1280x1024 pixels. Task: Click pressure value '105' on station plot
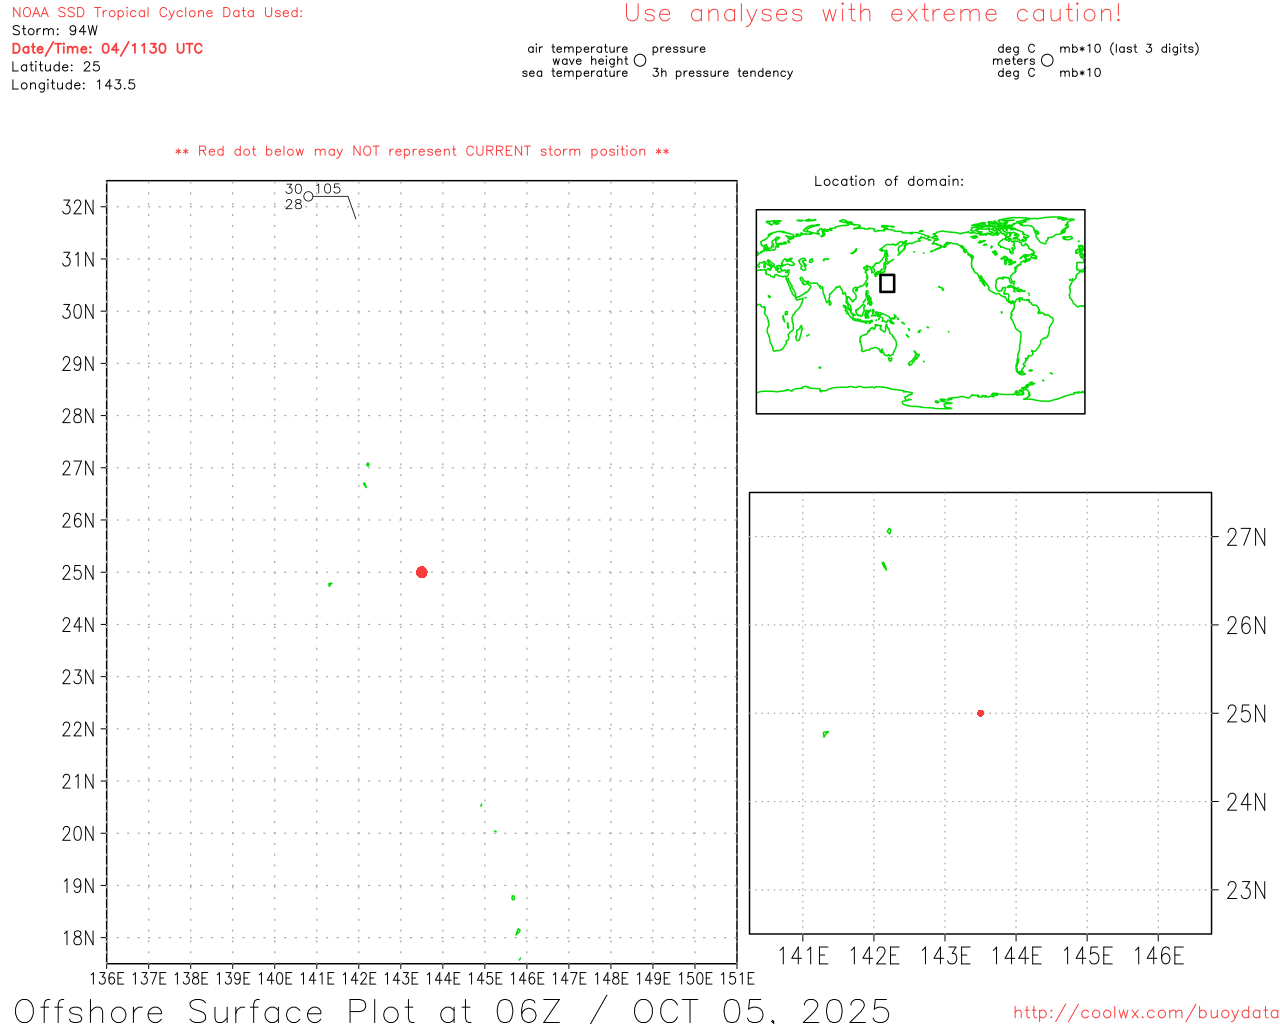(328, 189)
